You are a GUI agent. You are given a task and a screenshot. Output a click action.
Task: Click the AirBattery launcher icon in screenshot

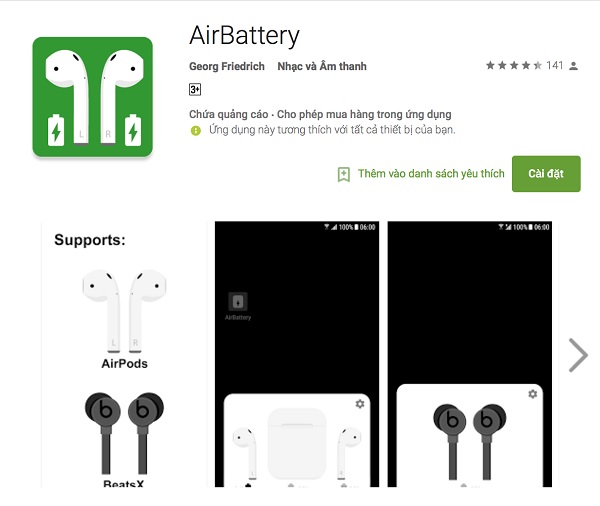[x=238, y=302]
